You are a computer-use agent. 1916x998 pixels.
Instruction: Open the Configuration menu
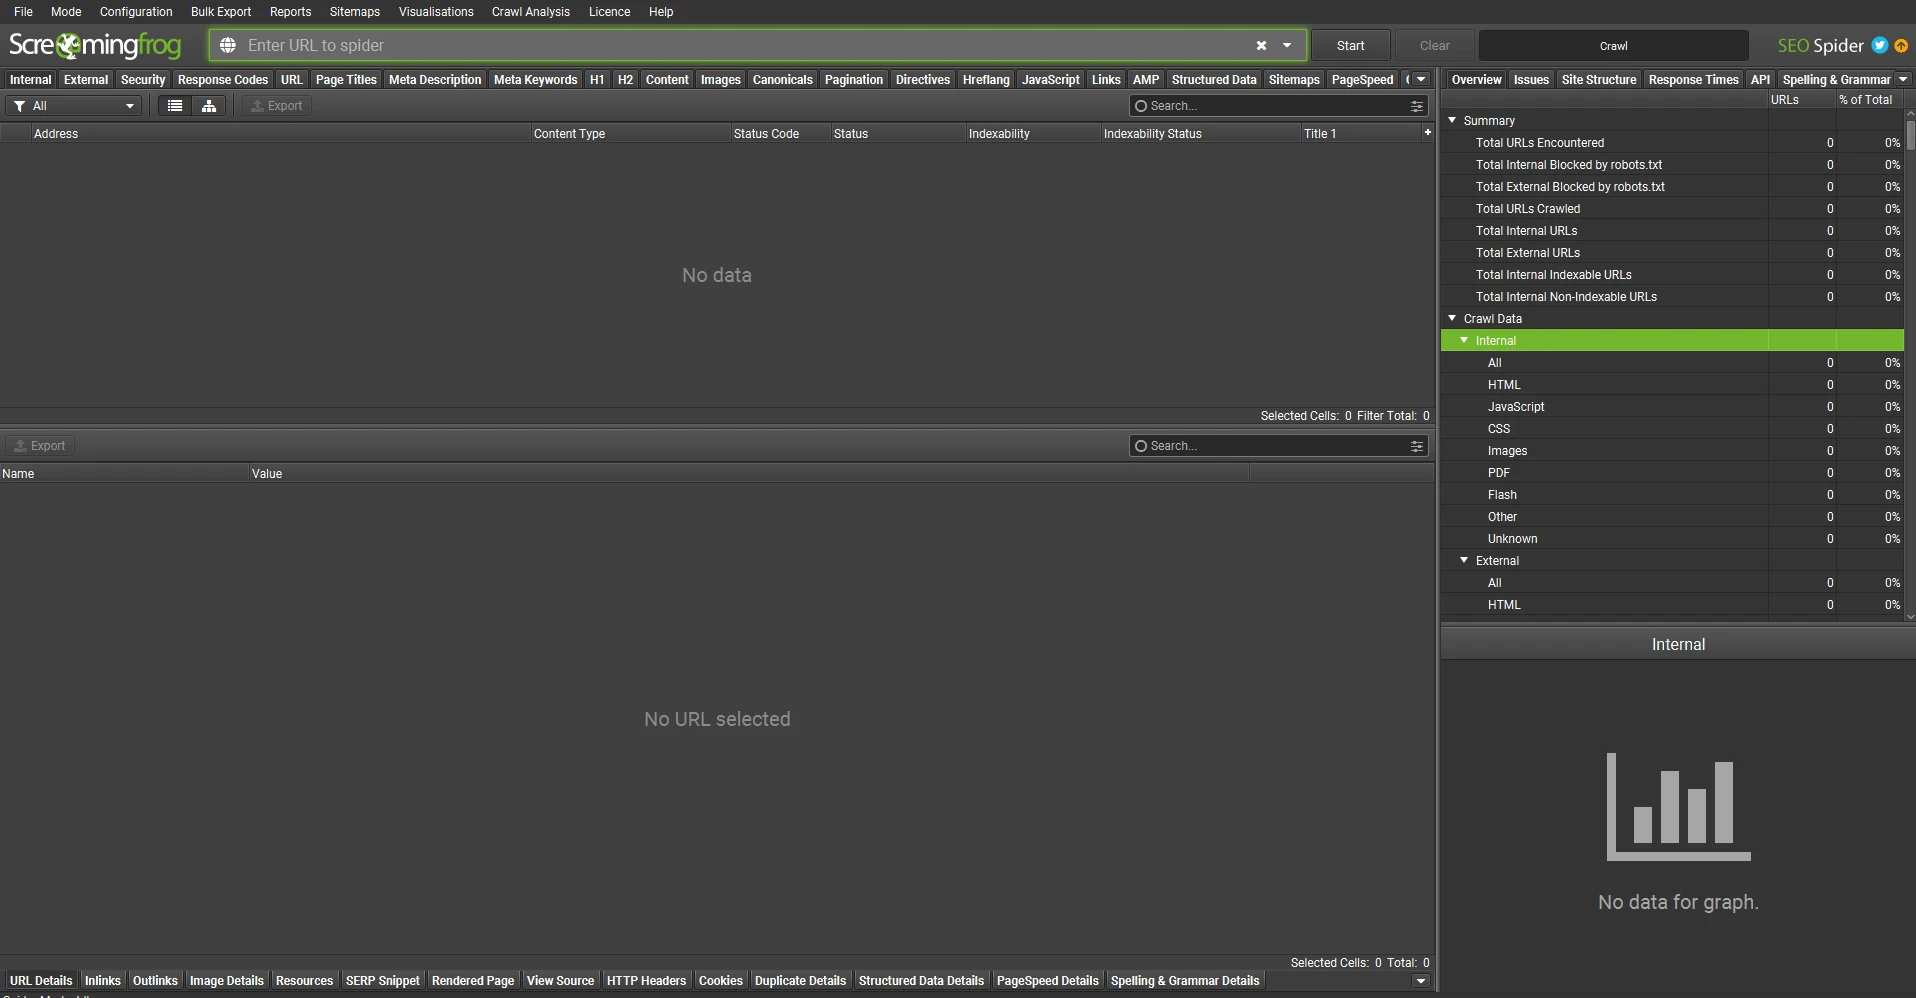click(x=136, y=12)
